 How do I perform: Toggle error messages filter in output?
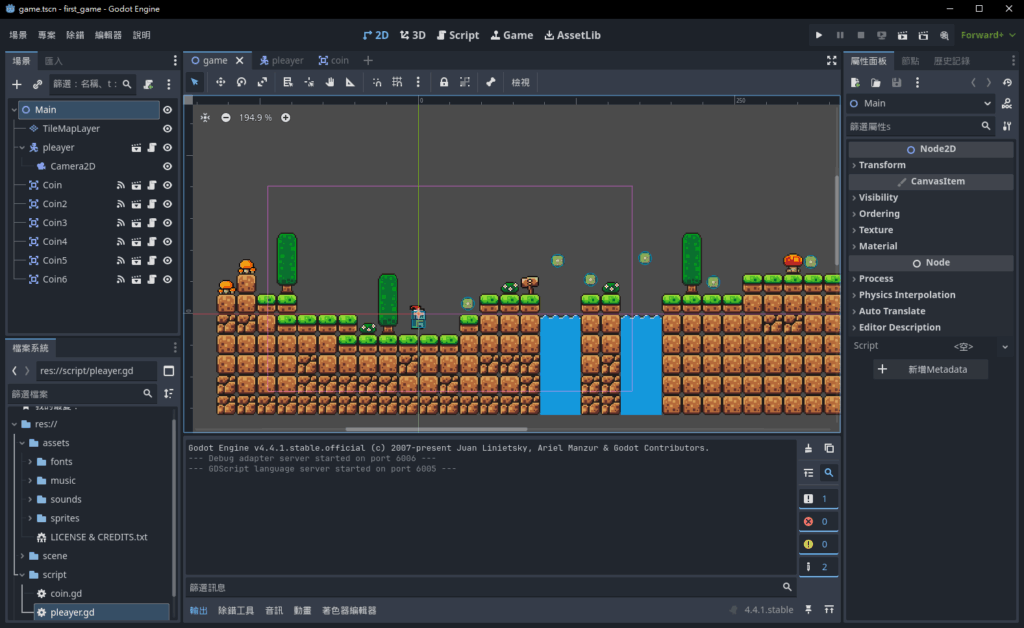pyautogui.click(x=818, y=522)
